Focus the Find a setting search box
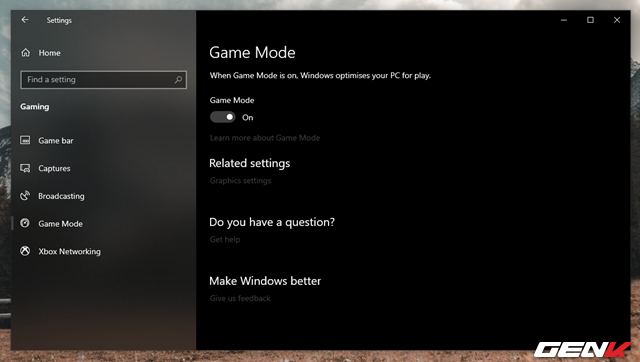 pyautogui.click(x=103, y=80)
